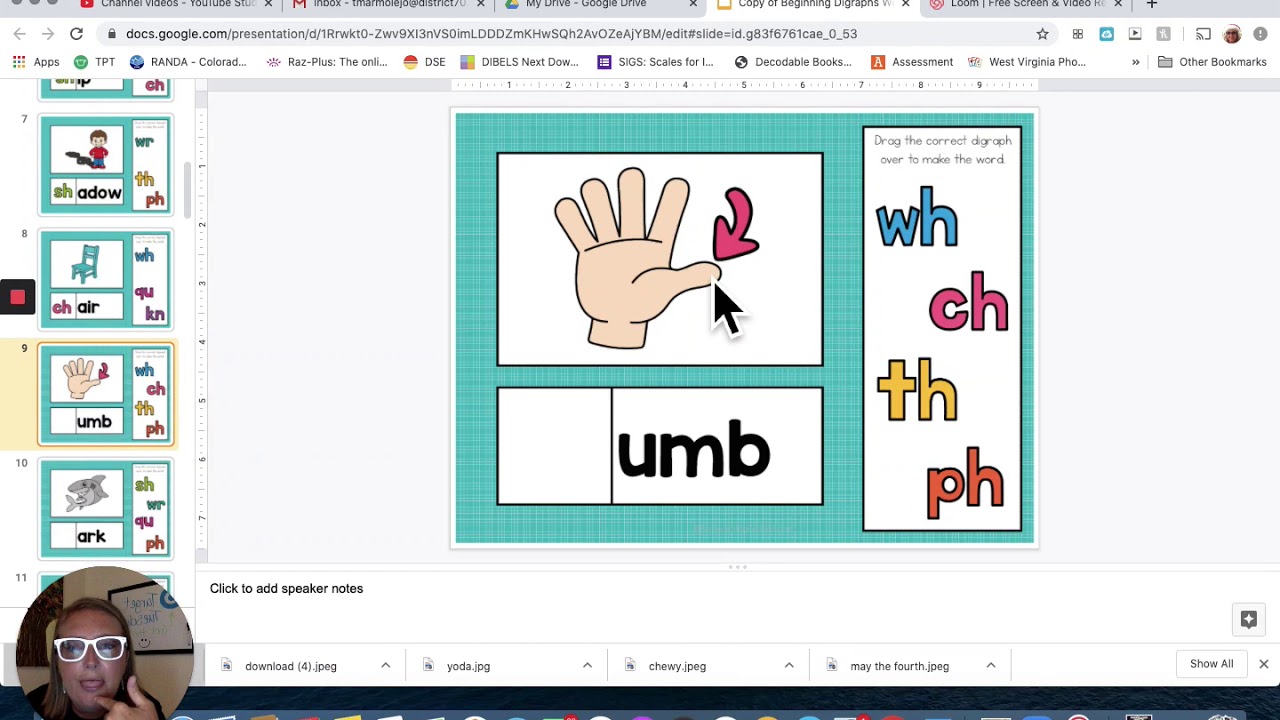Viewport: 1280px width, 720px height.
Task: Open may the fourth.jpeg download
Action: (x=899, y=666)
